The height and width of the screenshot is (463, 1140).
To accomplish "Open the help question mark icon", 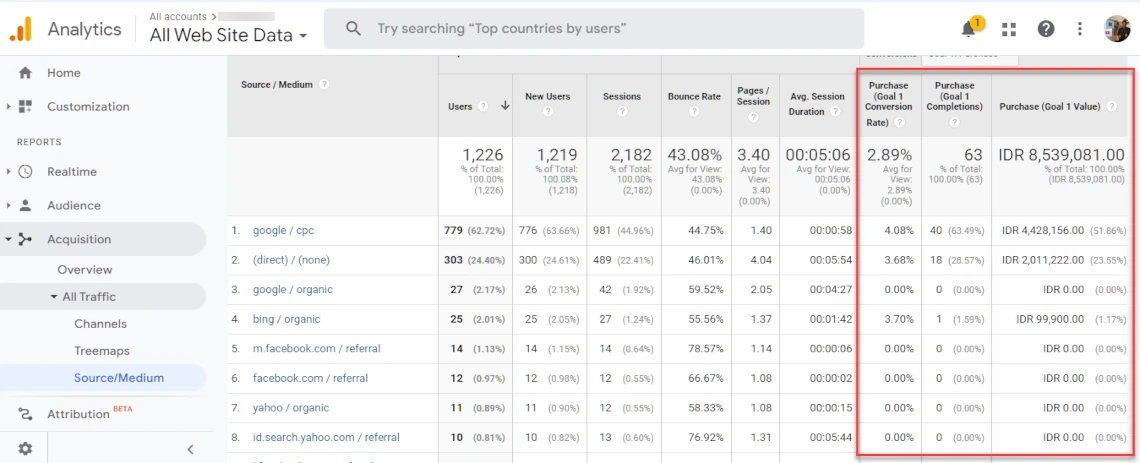I will [1045, 29].
